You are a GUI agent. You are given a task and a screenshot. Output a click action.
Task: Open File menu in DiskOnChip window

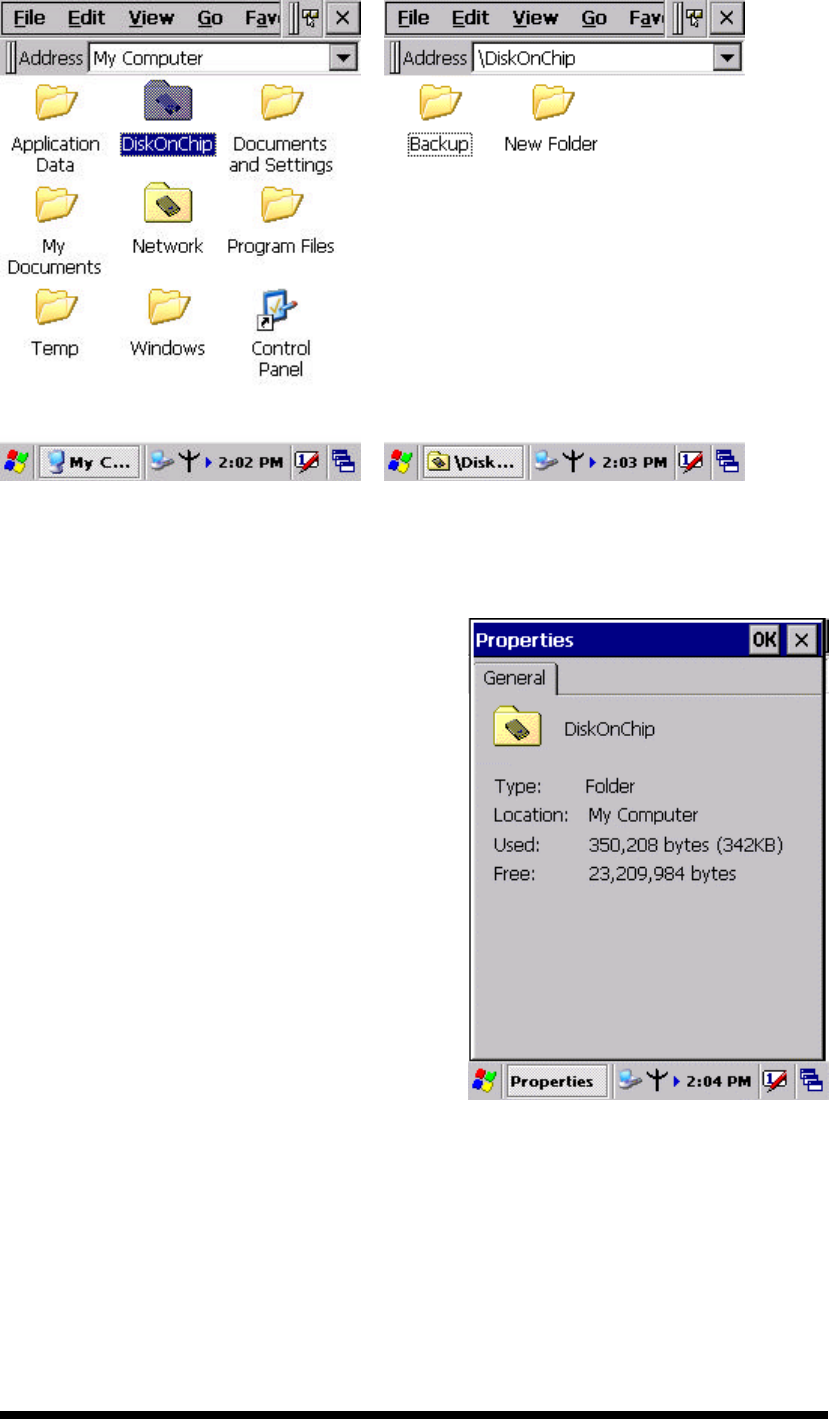coord(412,18)
